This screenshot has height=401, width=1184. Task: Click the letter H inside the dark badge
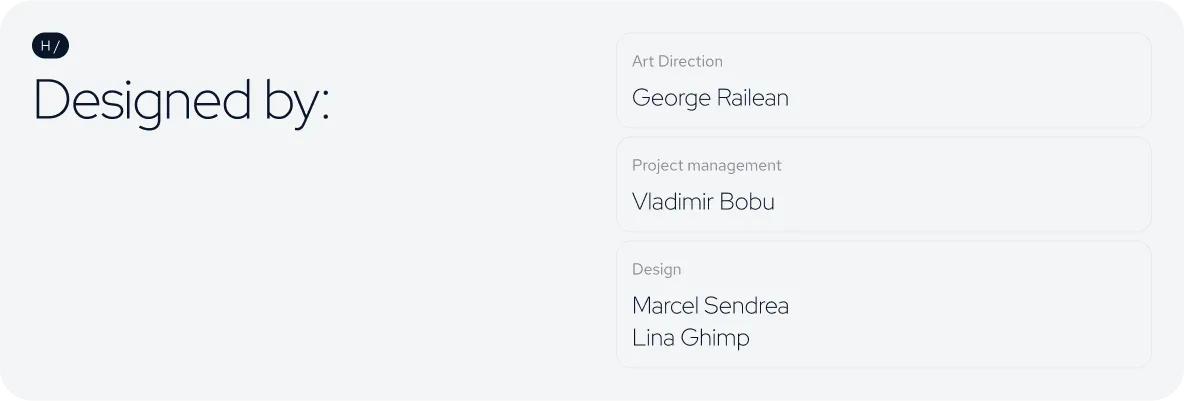pos(45,46)
